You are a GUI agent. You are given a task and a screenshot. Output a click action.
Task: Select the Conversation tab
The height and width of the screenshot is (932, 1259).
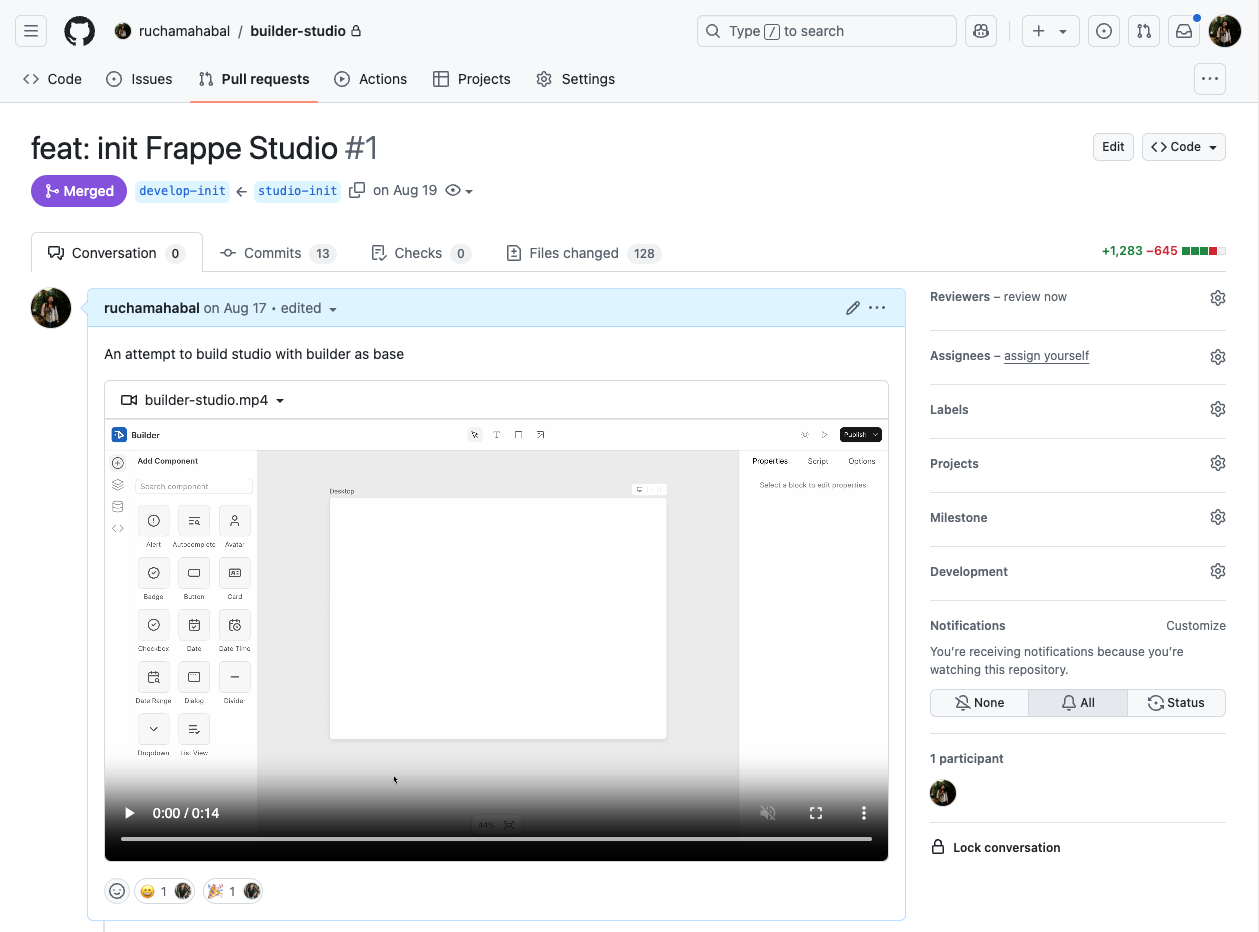tap(116, 253)
